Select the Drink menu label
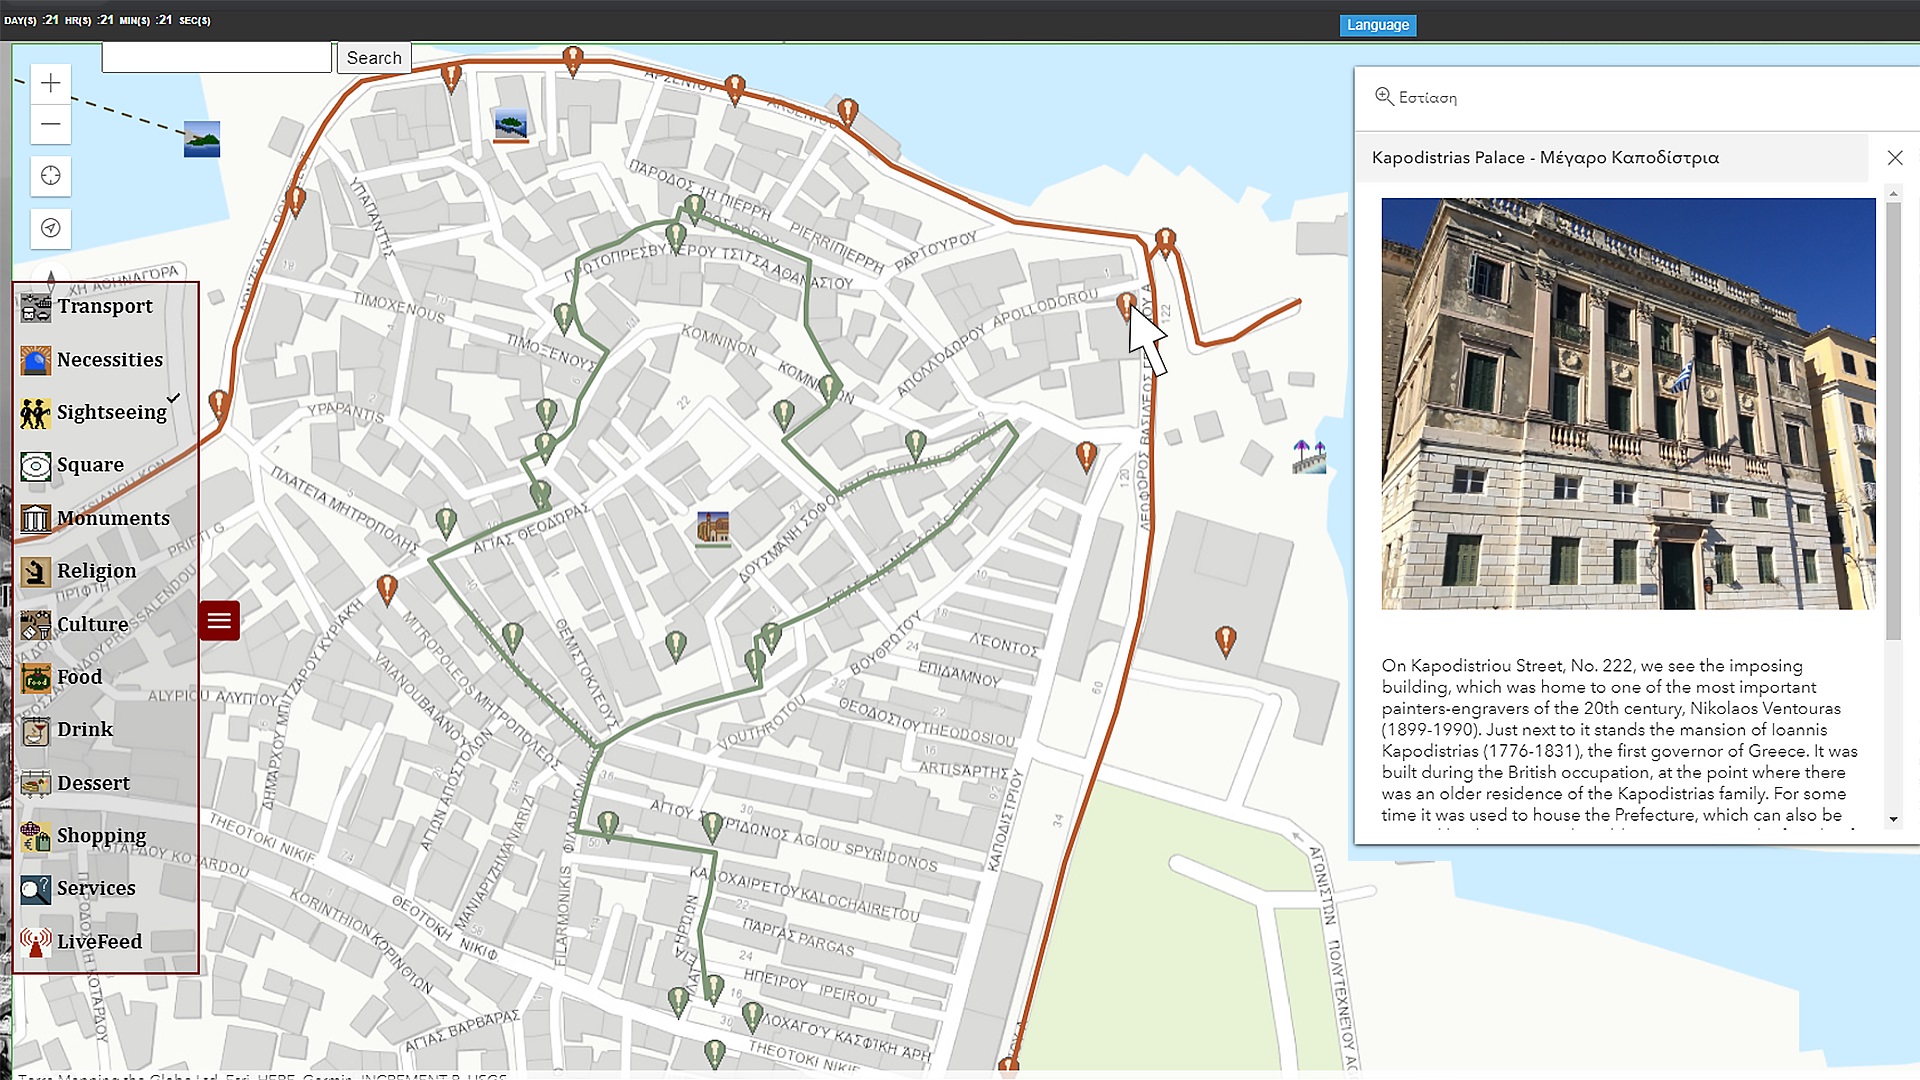This screenshot has width=1920, height=1080. click(85, 730)
